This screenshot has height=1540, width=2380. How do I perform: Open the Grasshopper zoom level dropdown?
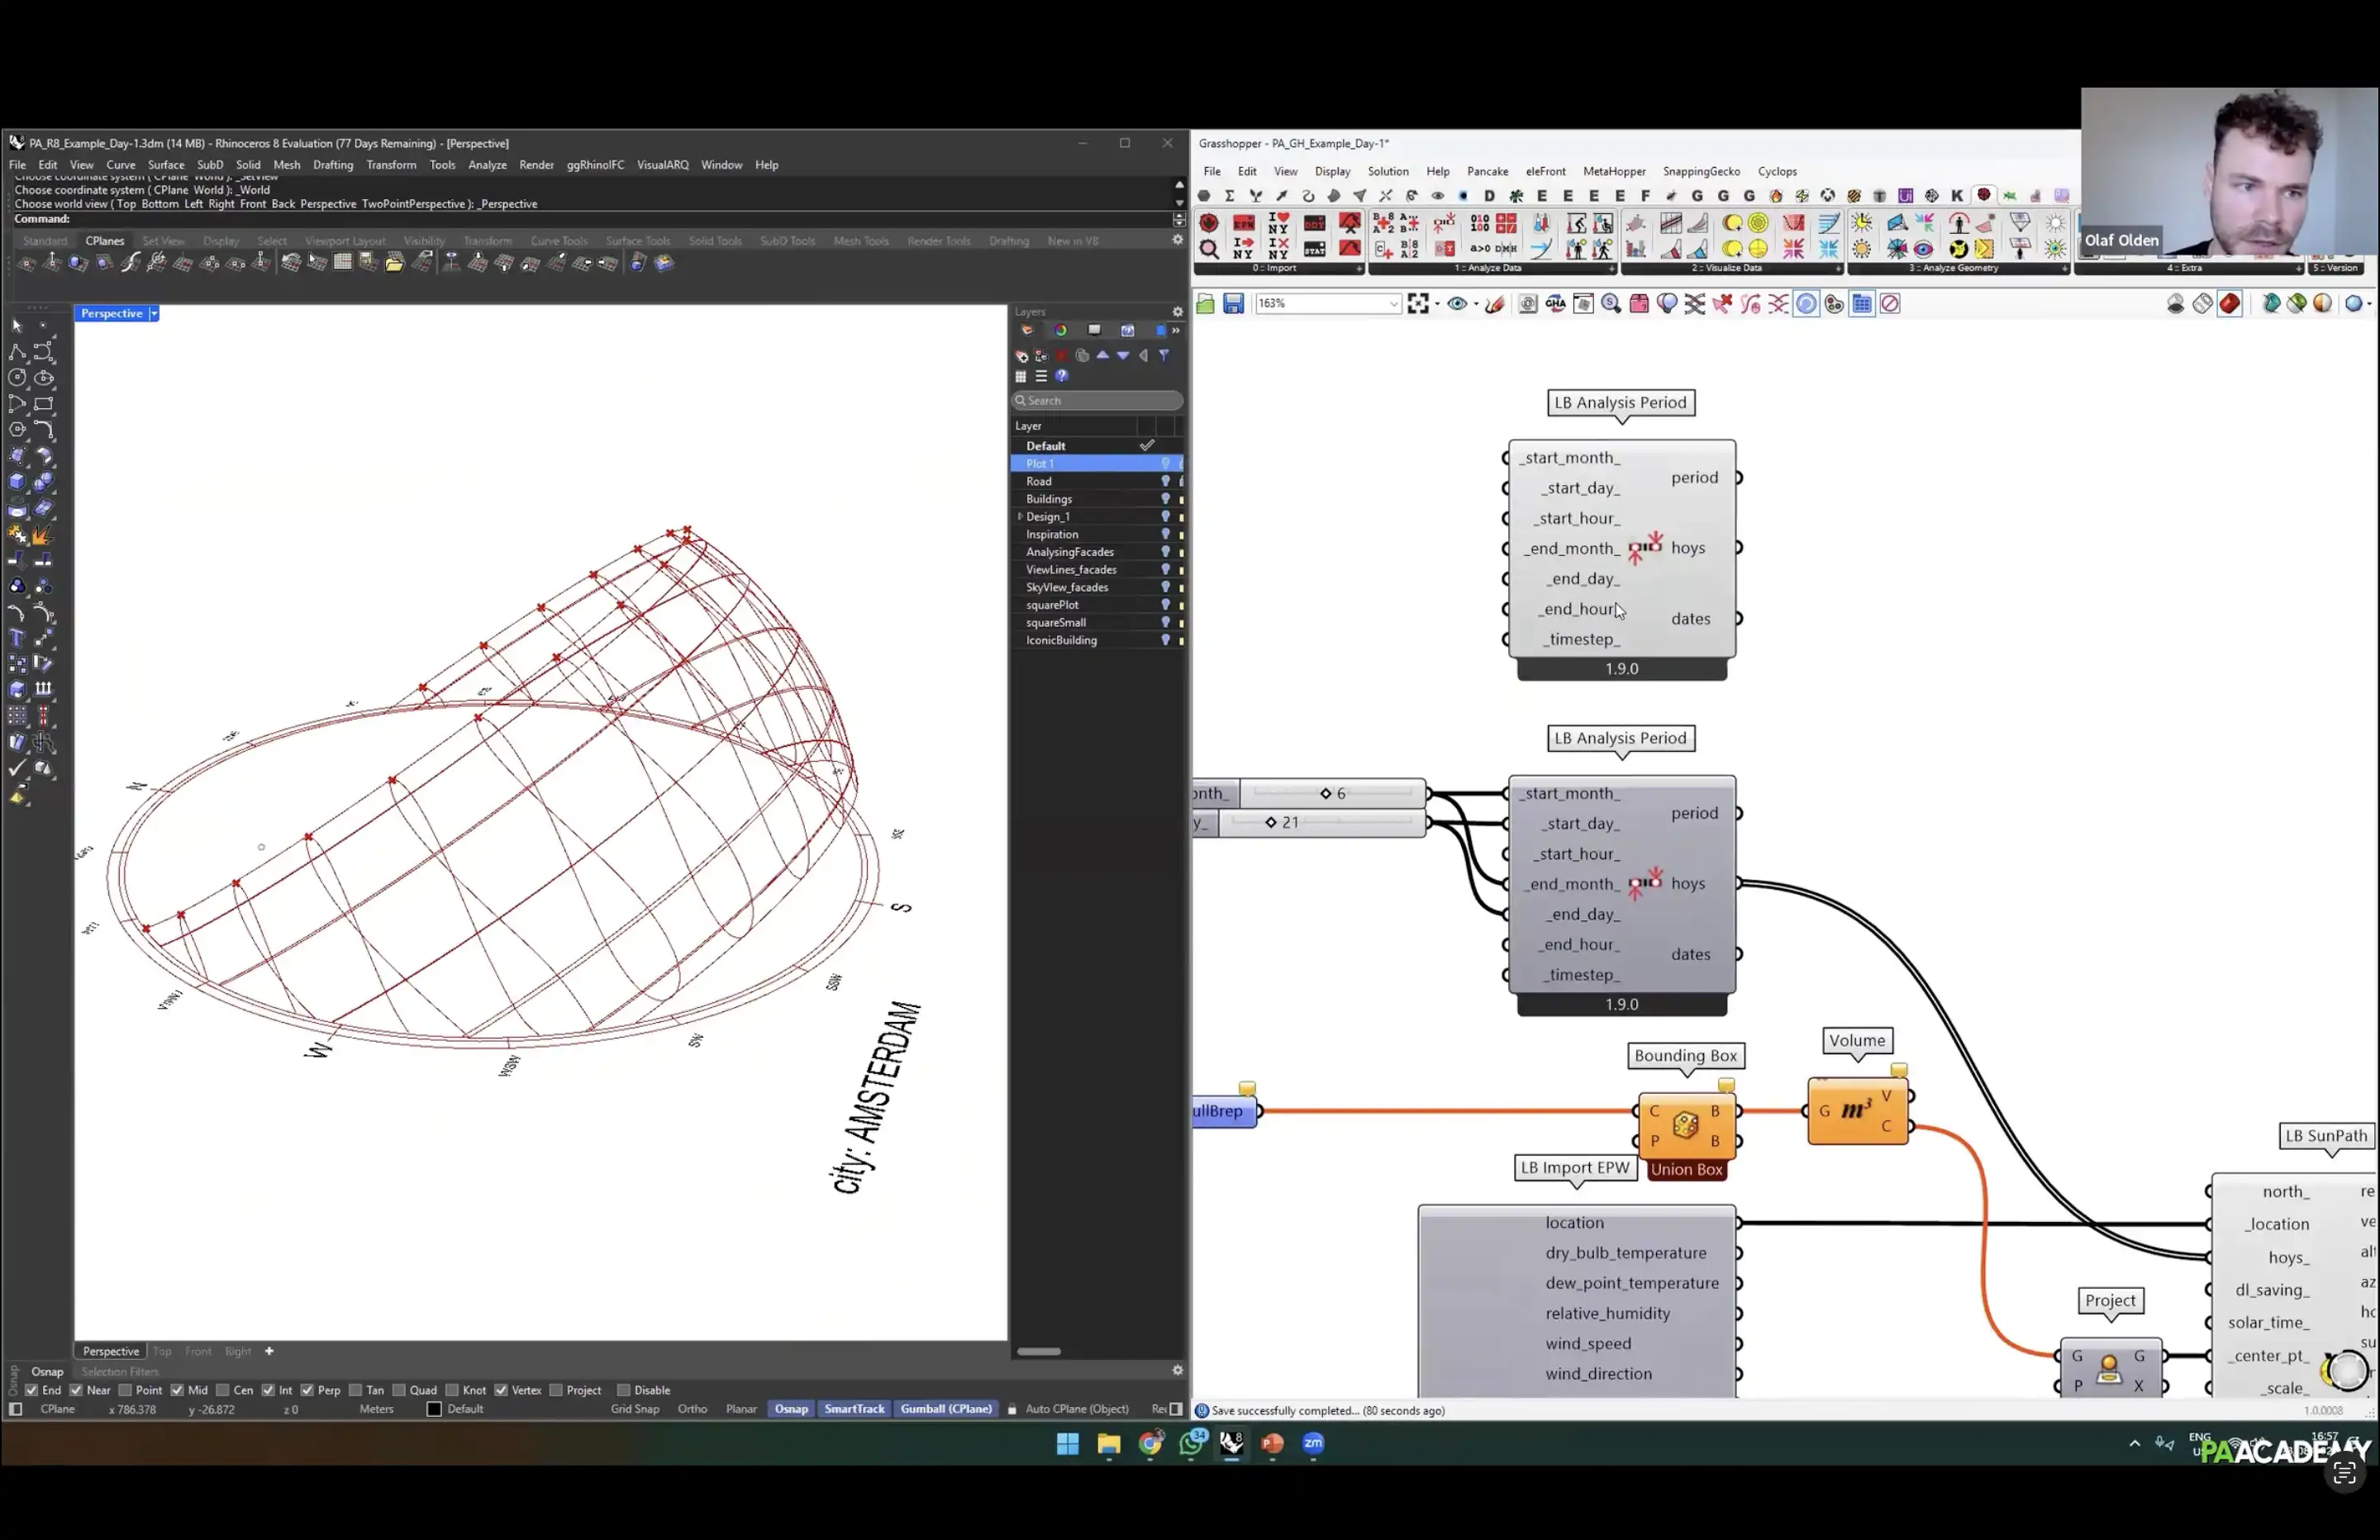[x=1394, y=304]
